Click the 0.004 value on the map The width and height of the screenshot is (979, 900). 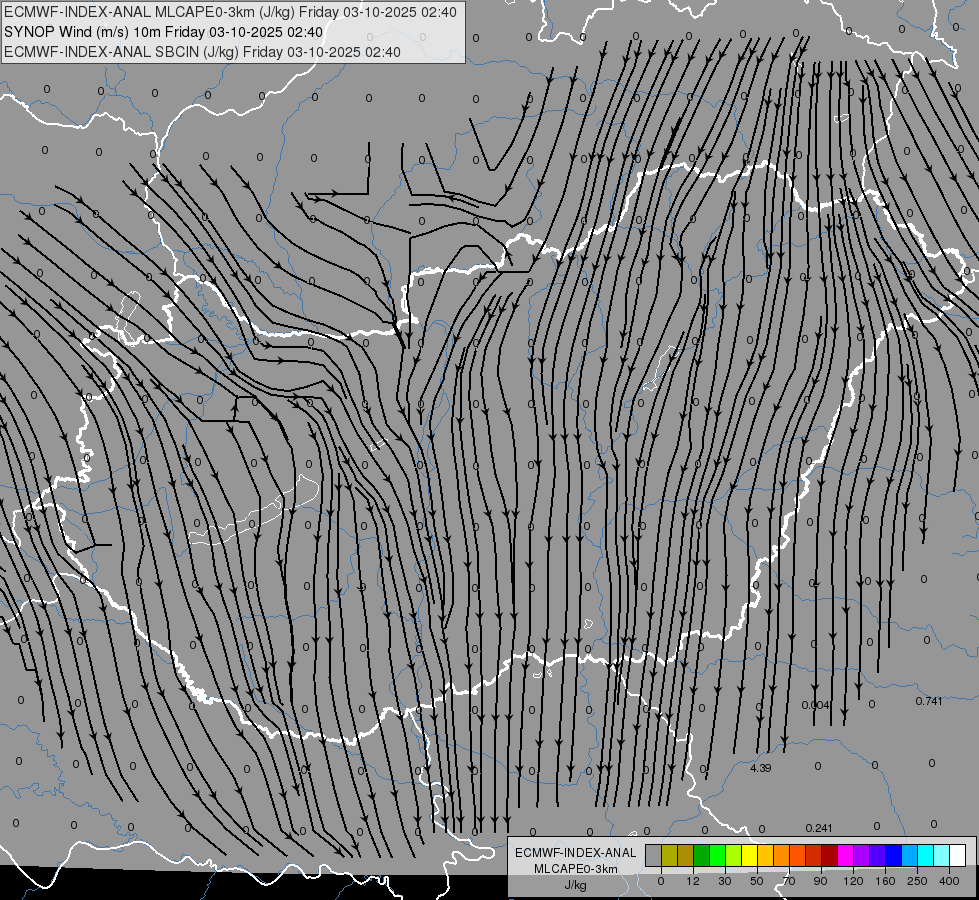816,705
